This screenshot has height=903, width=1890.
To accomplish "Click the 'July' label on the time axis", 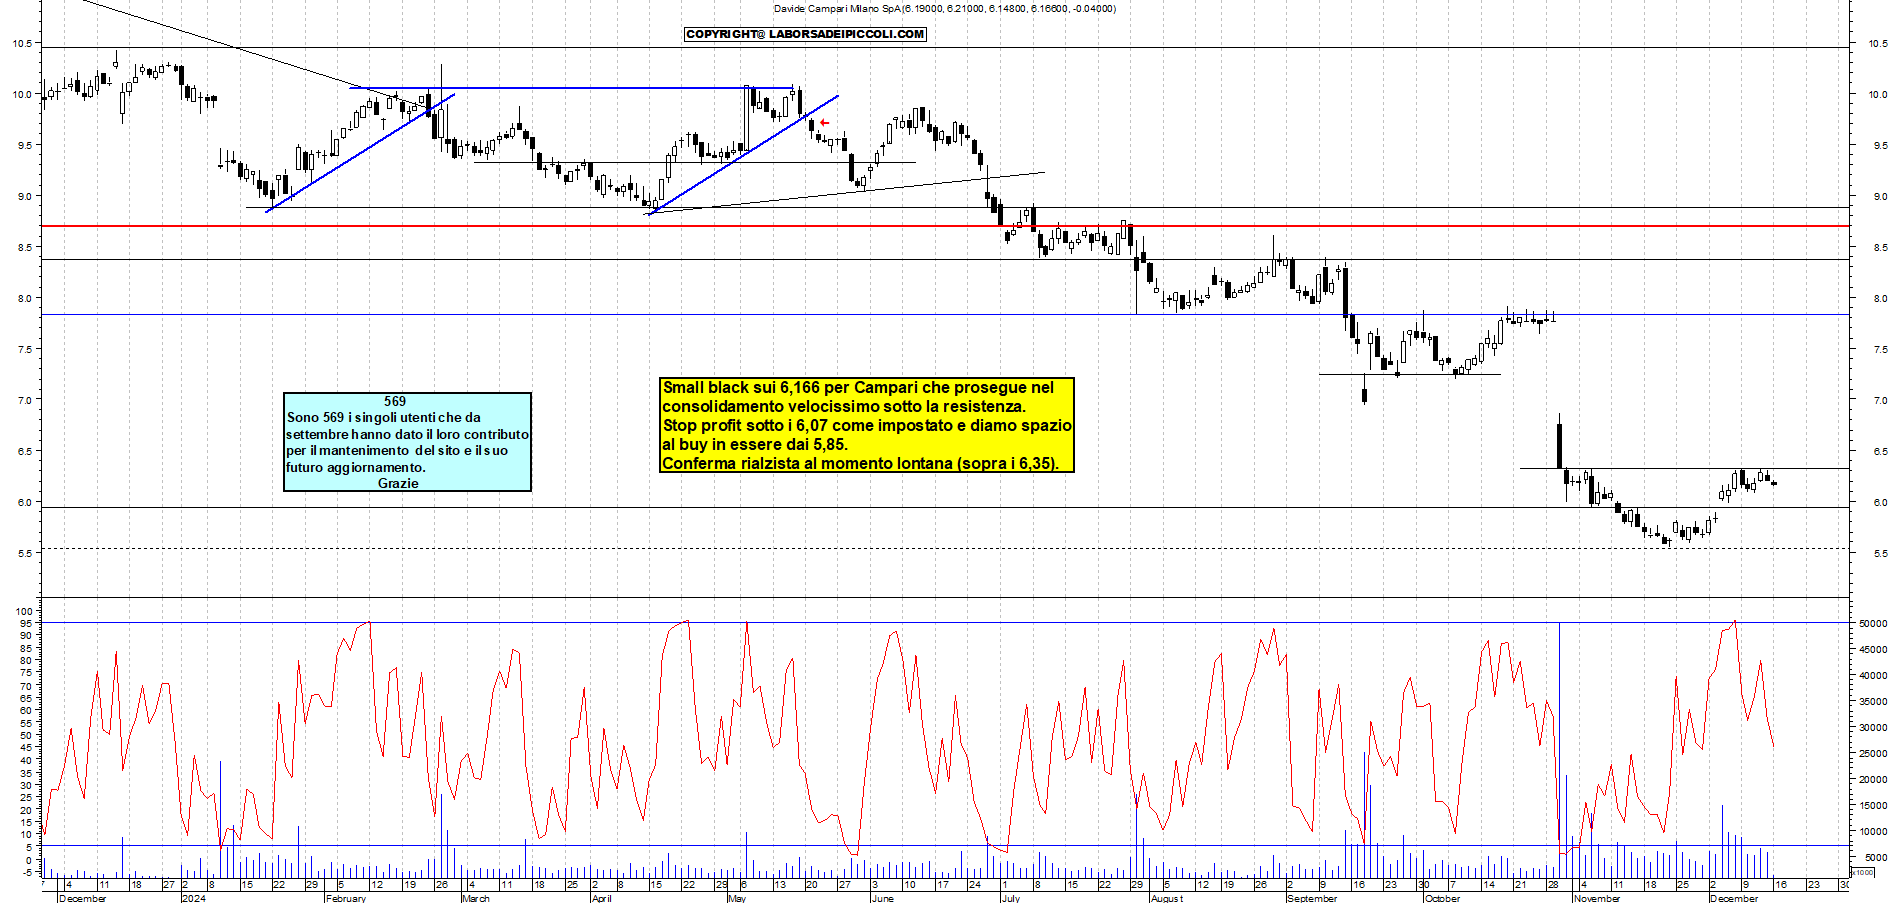I will click(1011, 898).
